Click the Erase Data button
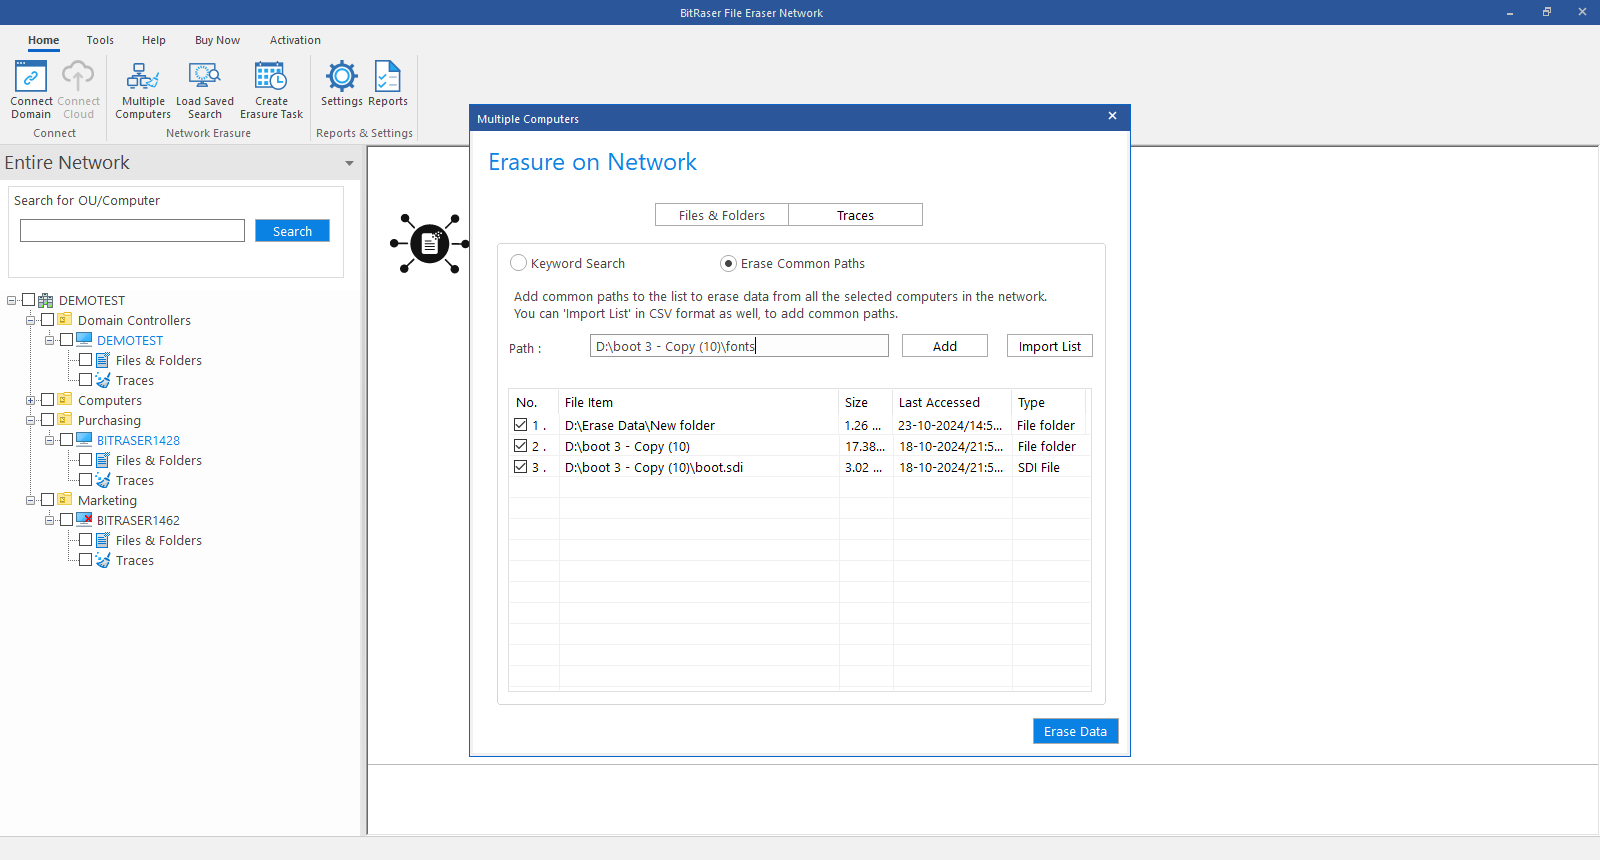 (x=1075, y=731)
